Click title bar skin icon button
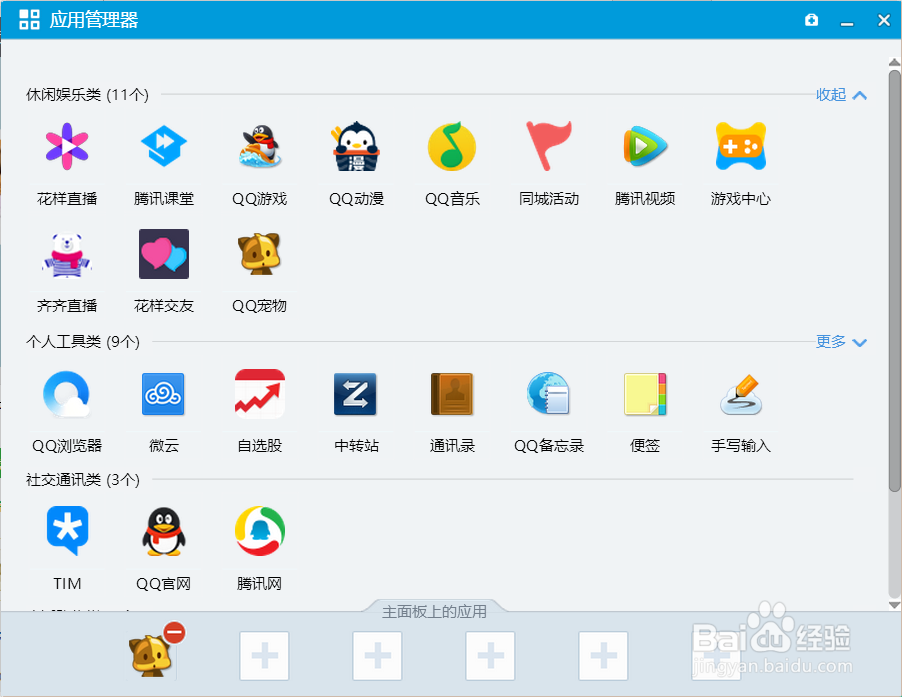This screenshot has height=697, width=902. 812,20
